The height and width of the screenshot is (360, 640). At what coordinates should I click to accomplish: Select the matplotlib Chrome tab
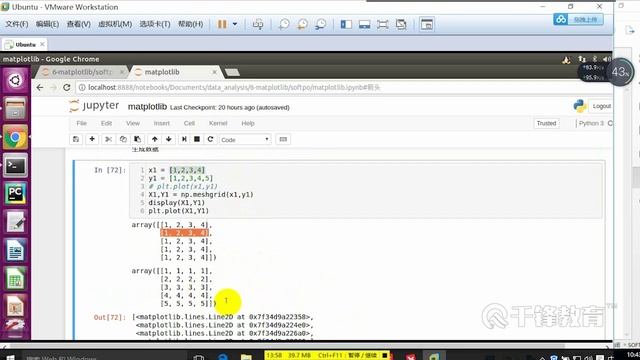click(x=162, y=72)
